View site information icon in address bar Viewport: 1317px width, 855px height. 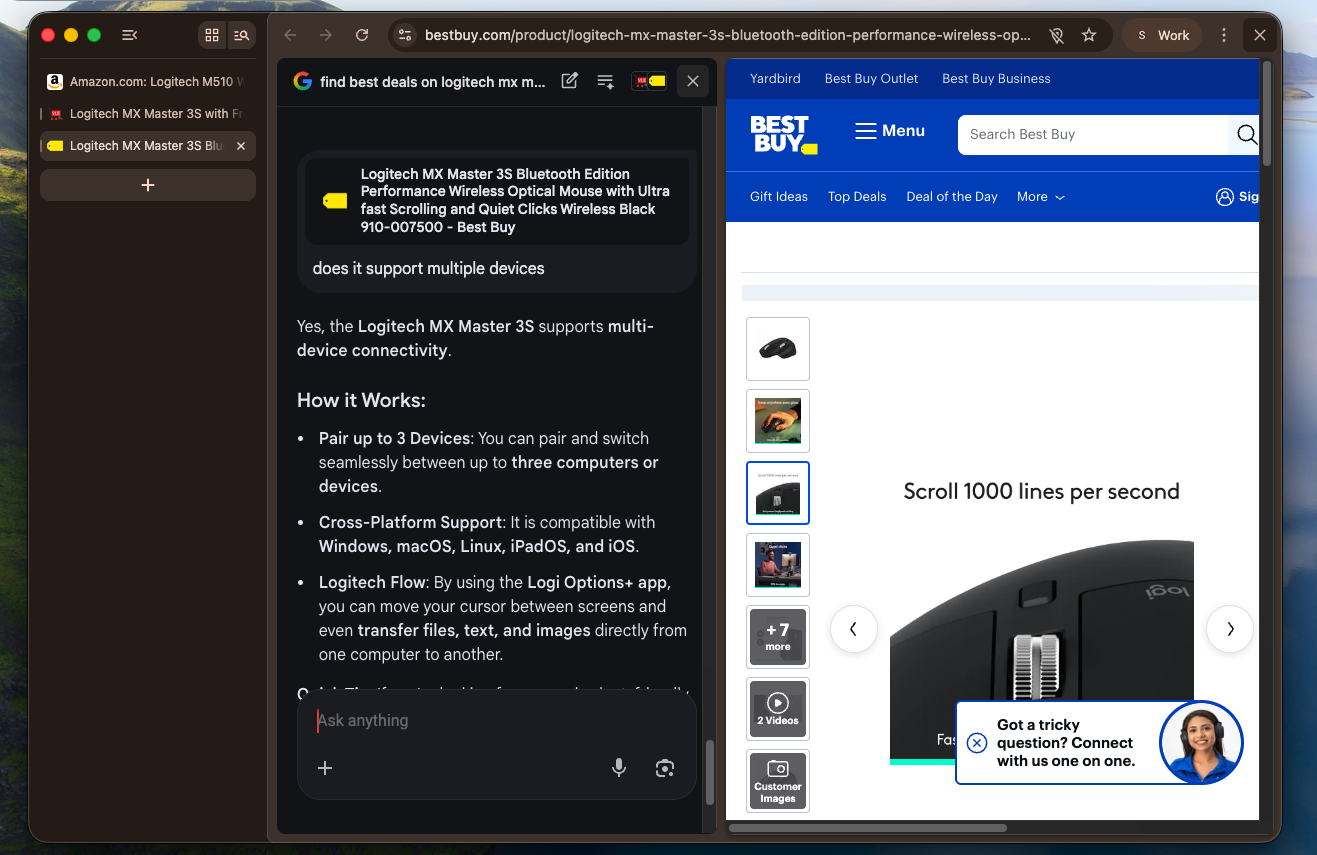tap(404, 35)
